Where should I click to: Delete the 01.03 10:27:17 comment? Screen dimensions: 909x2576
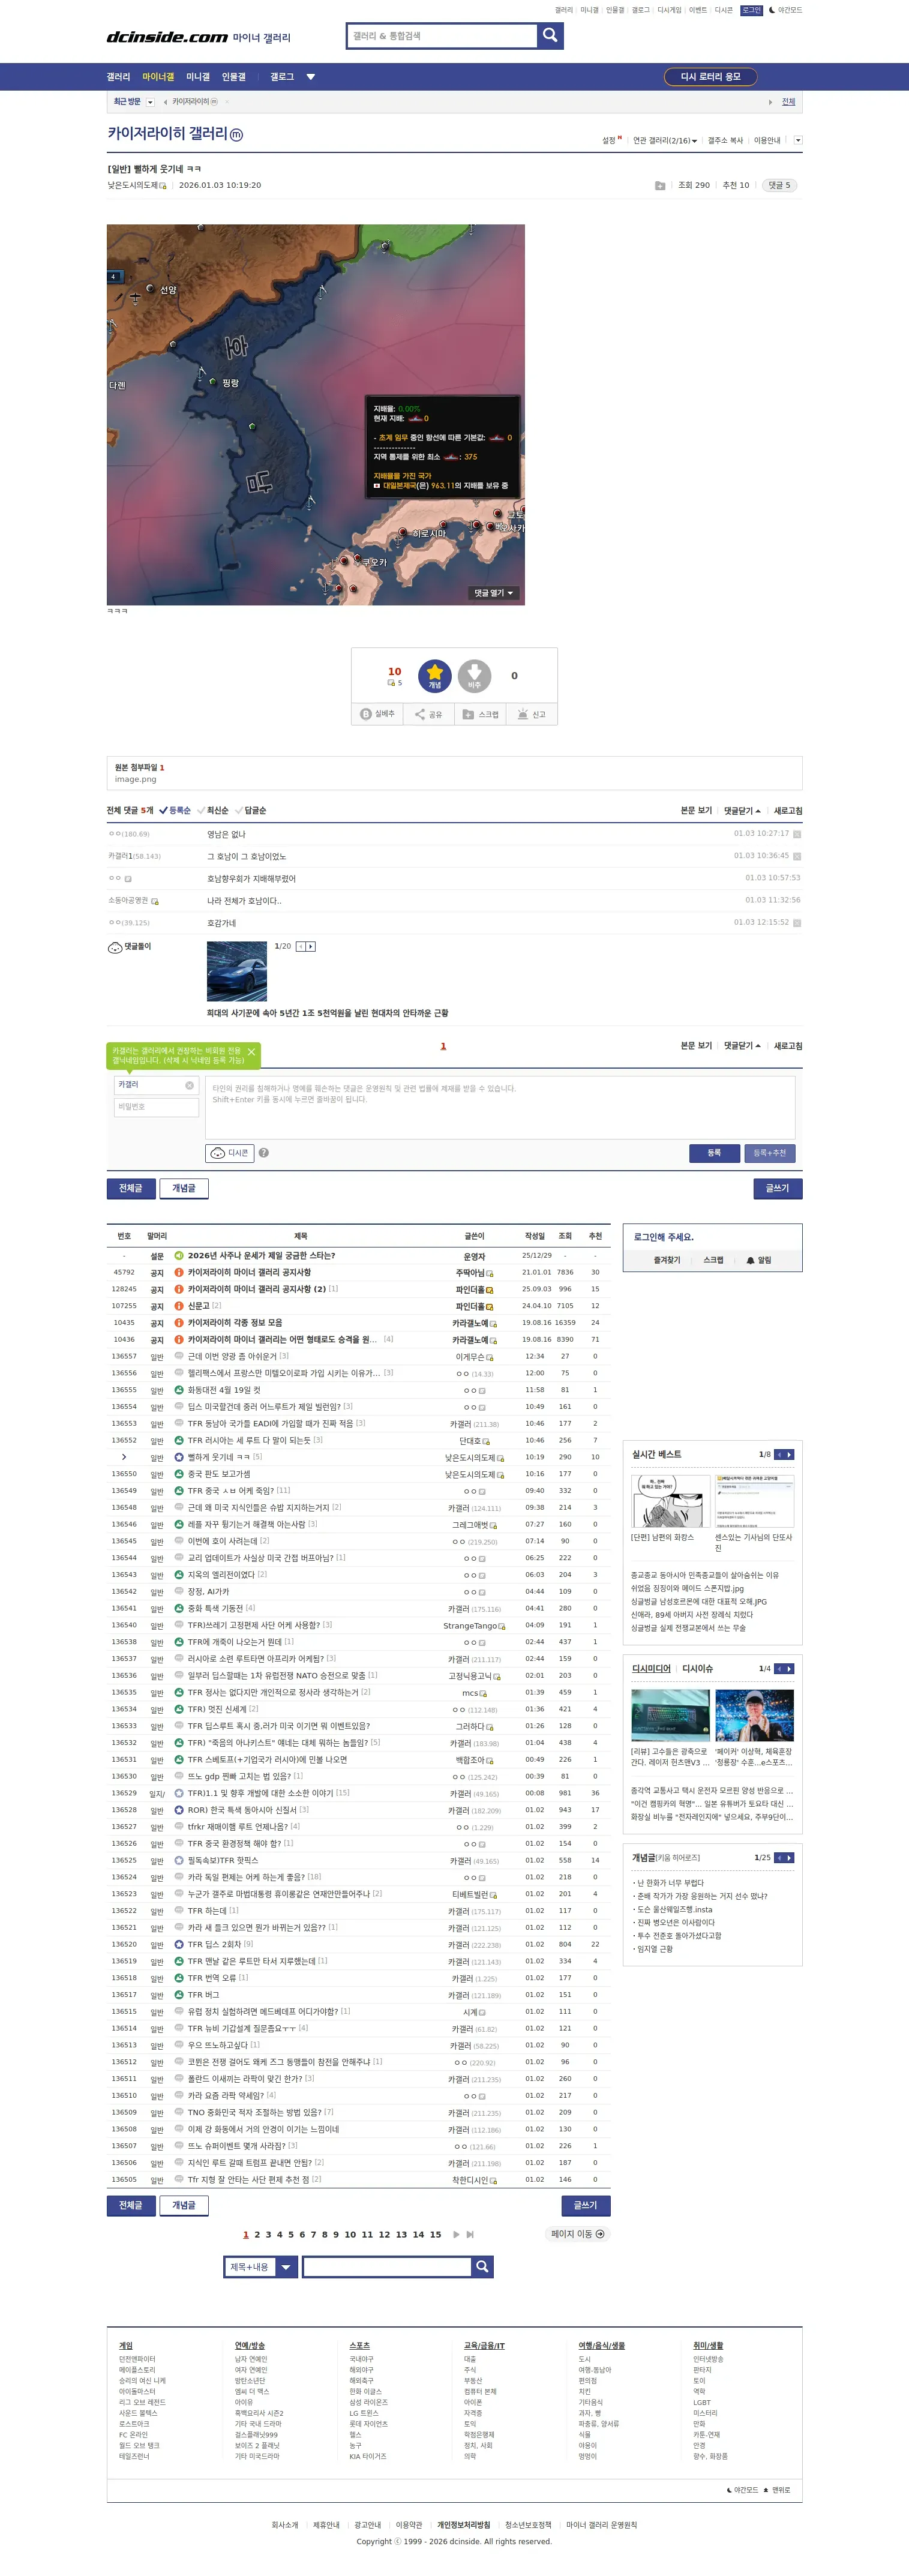point(797,834)
